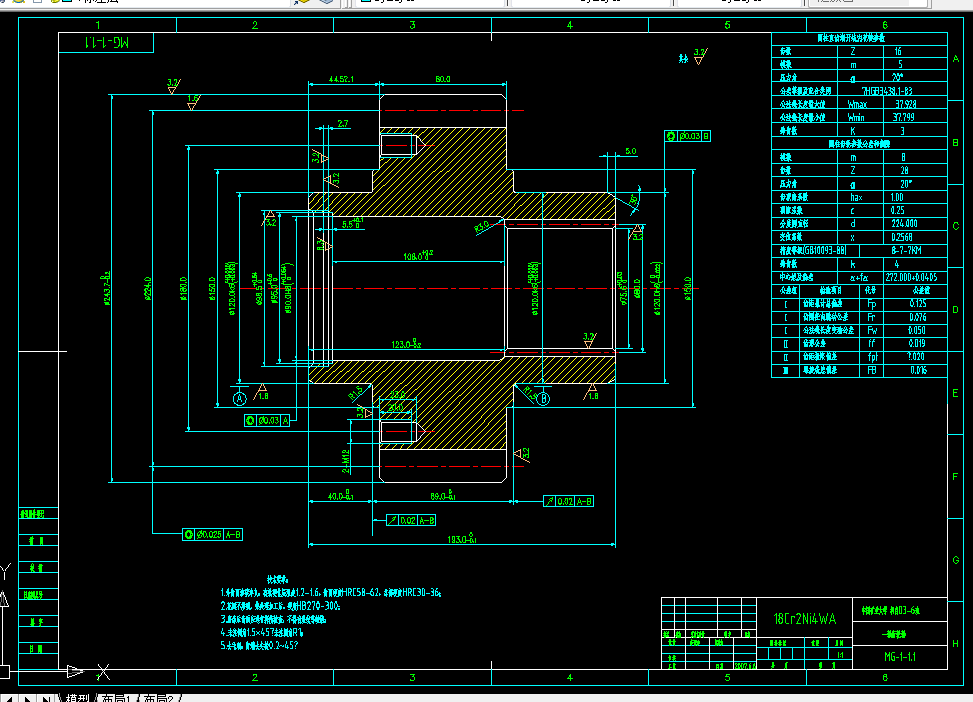The height and width of the screenshot is (702, 973).
Task: Select table cell 0.125
Action: 917,304
